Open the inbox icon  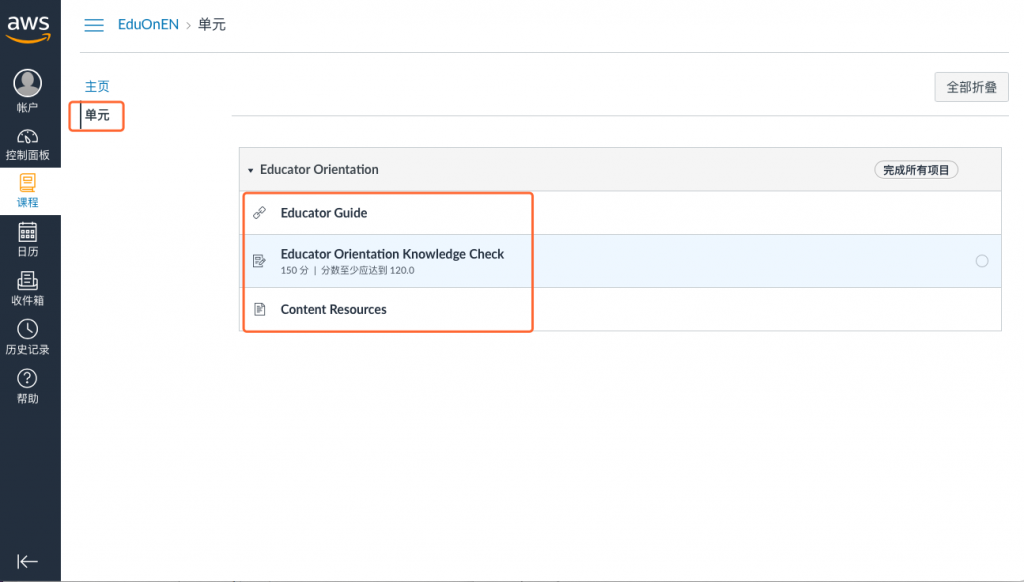pyautogui.click(x=28, y=281)
